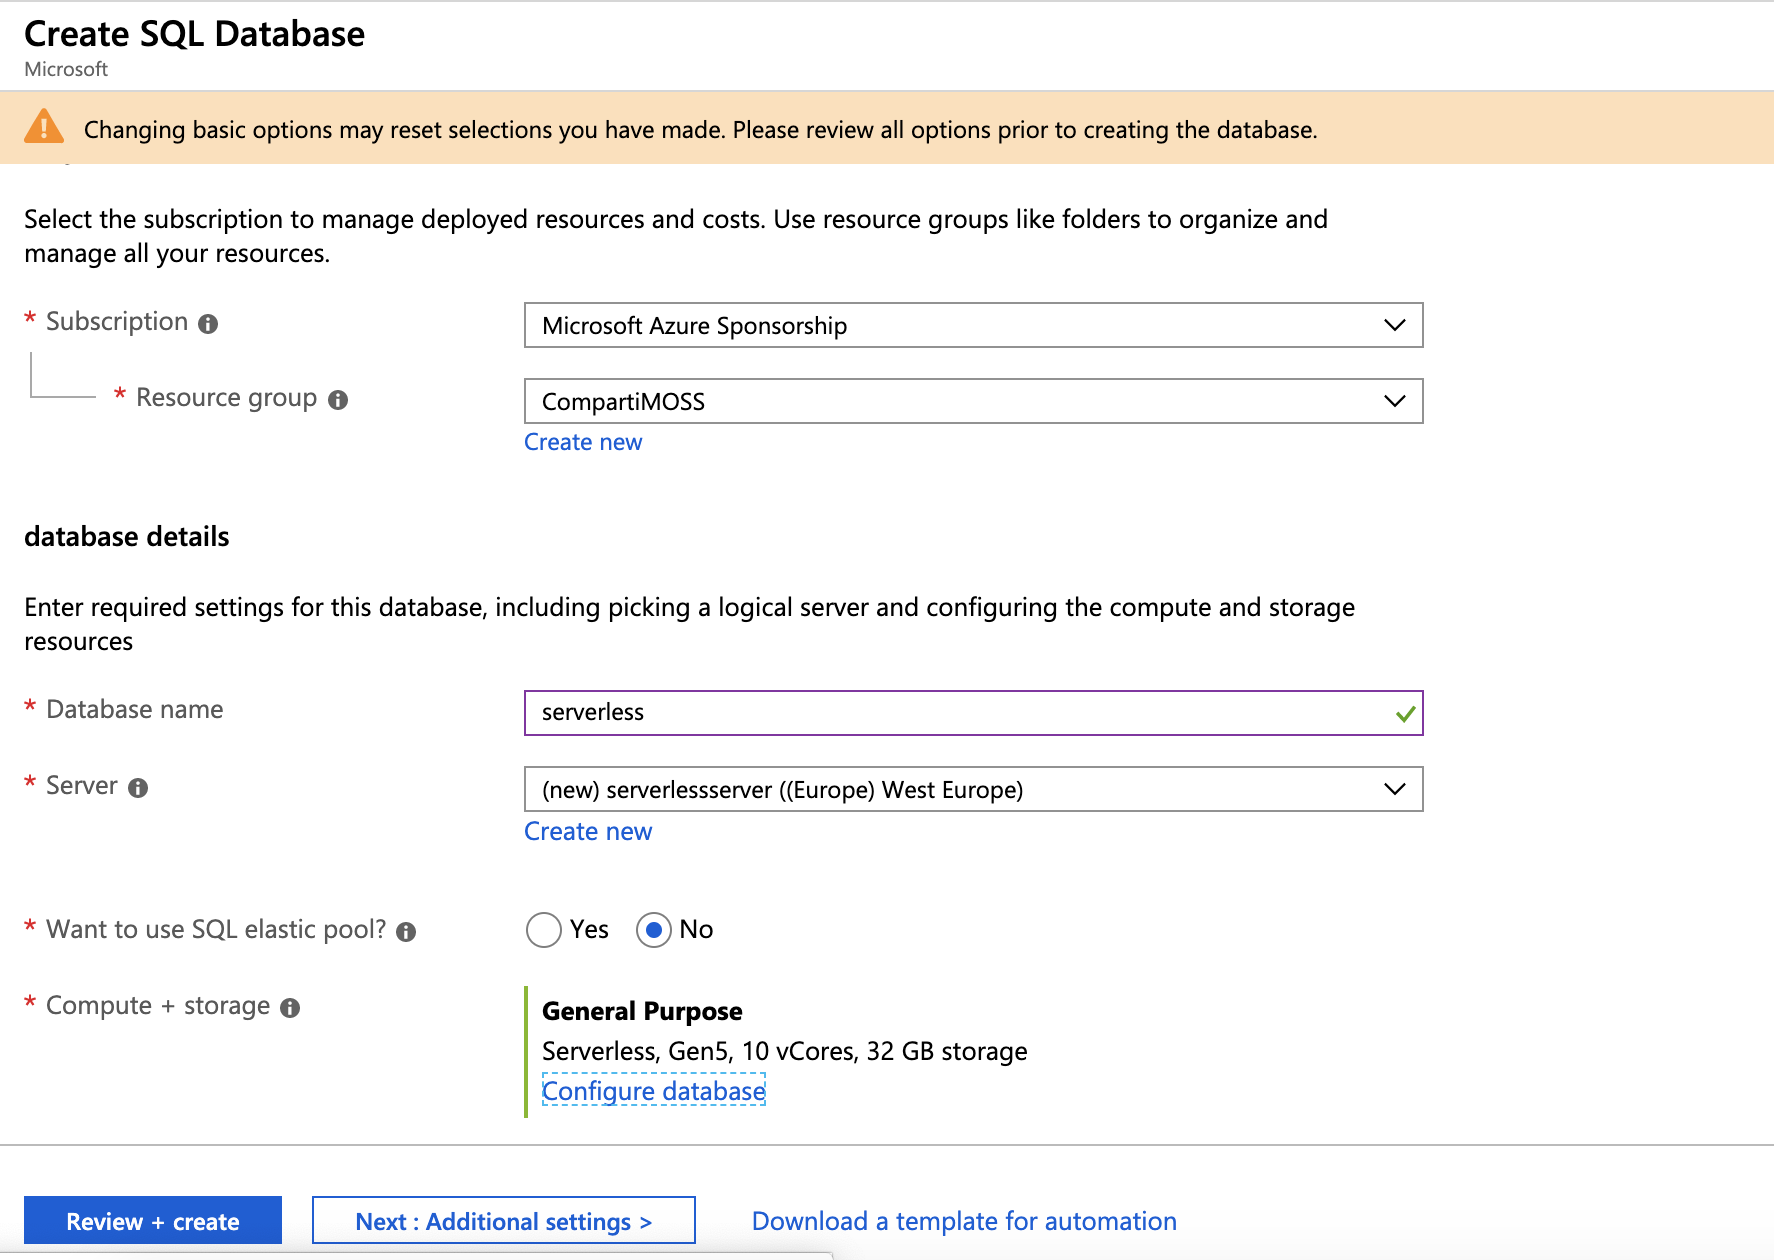The image size is (1774, 1260).
Task: Click the SQL elastic pool info icon
Action: [405, 930]
